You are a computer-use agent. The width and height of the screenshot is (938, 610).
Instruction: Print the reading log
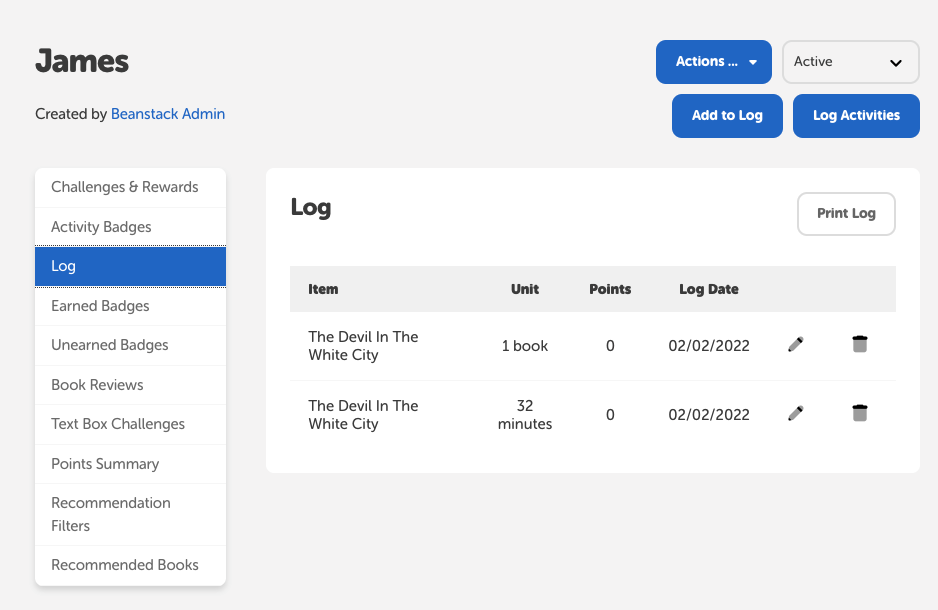click(846, 214)
